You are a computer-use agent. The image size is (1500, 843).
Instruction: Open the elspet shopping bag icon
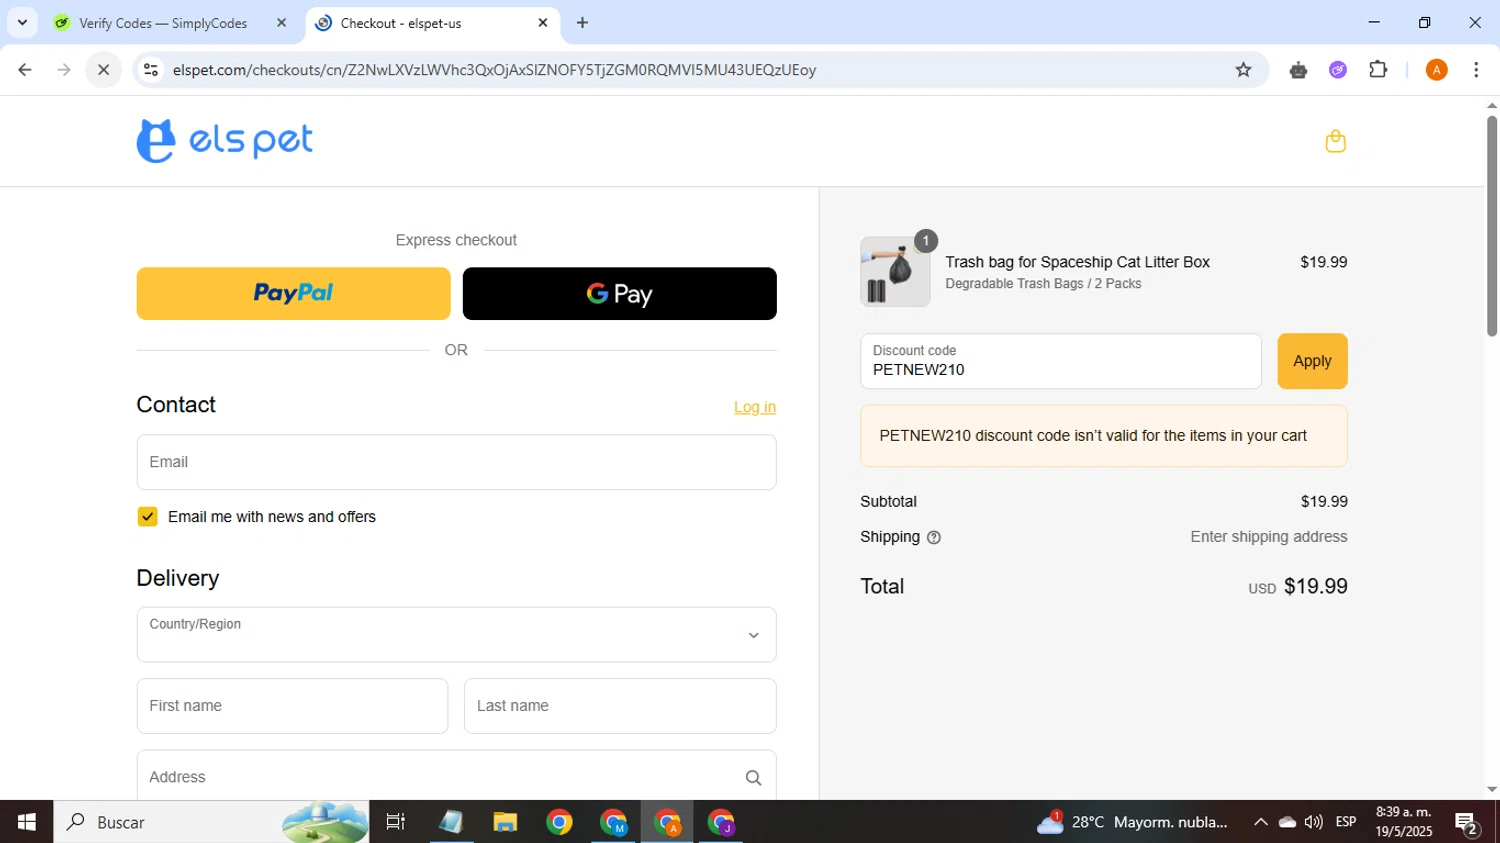click(1335, 141)
